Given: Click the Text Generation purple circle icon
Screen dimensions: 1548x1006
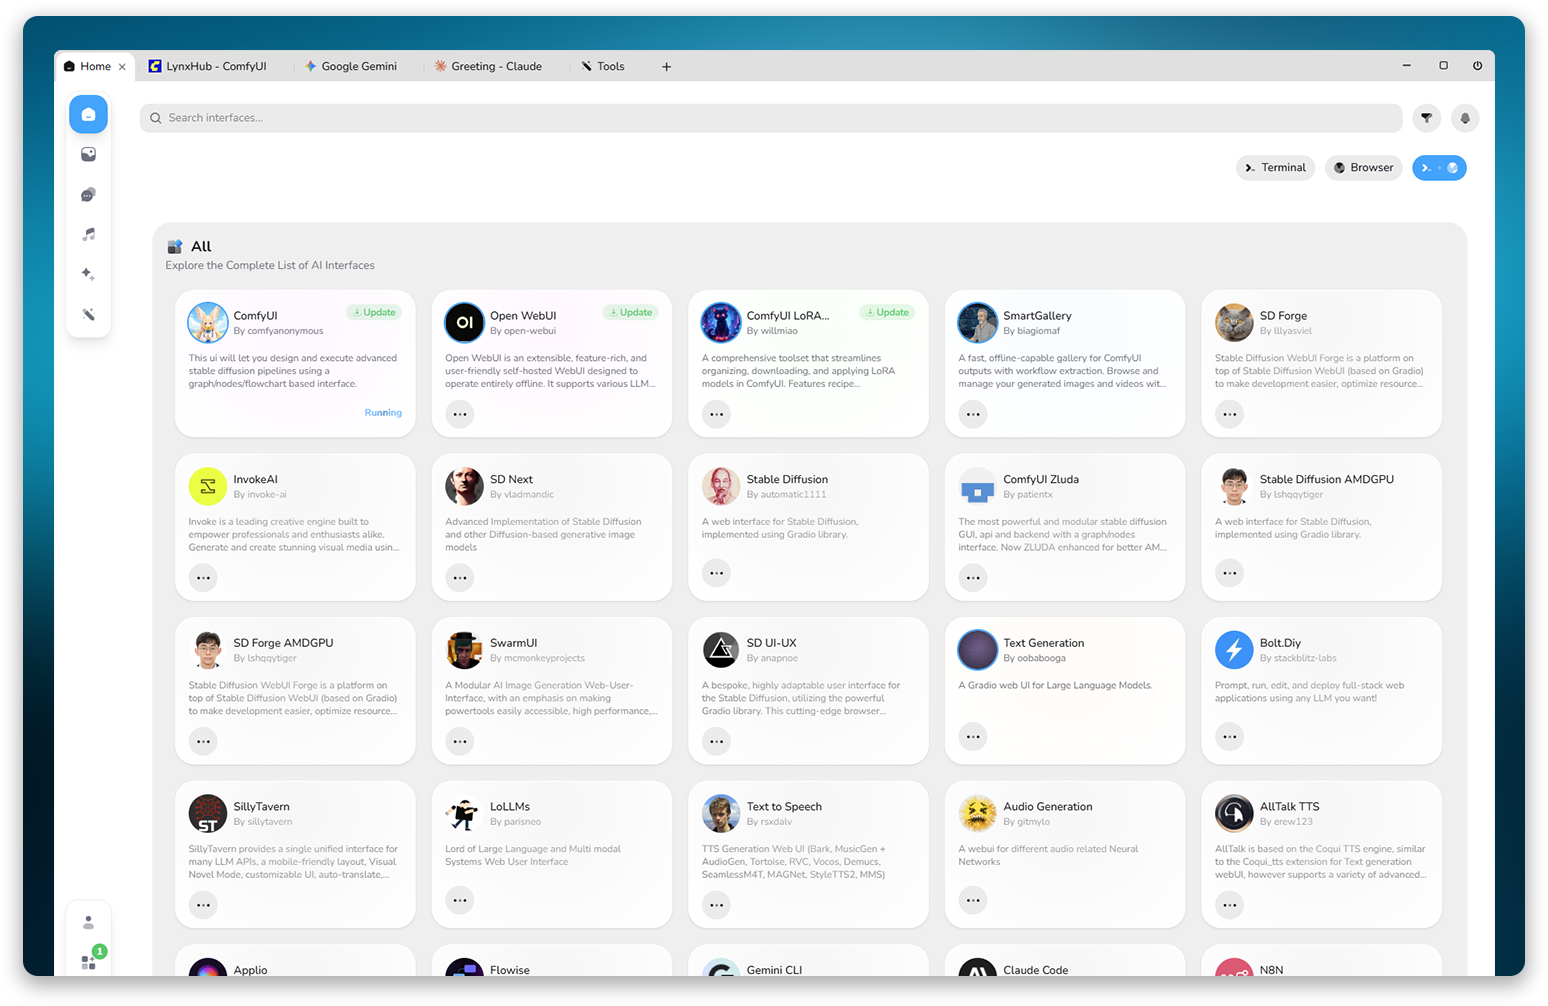Looking at the screenshot, I should point(977,650).
